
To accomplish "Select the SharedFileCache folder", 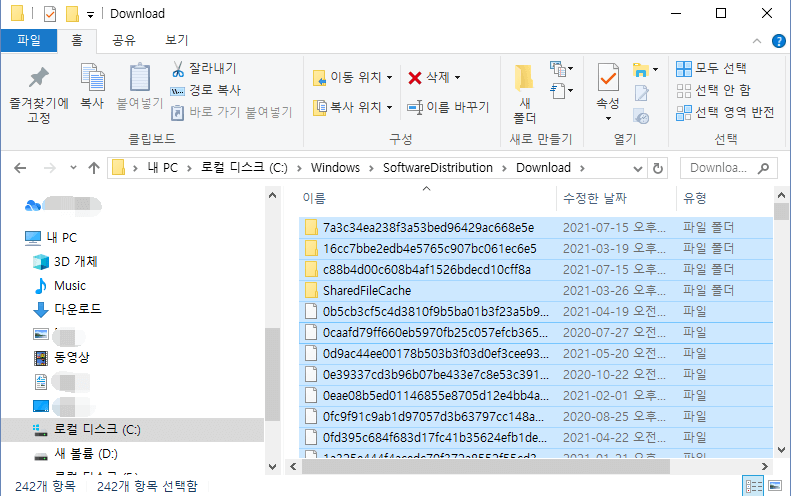I will (536, 291).
